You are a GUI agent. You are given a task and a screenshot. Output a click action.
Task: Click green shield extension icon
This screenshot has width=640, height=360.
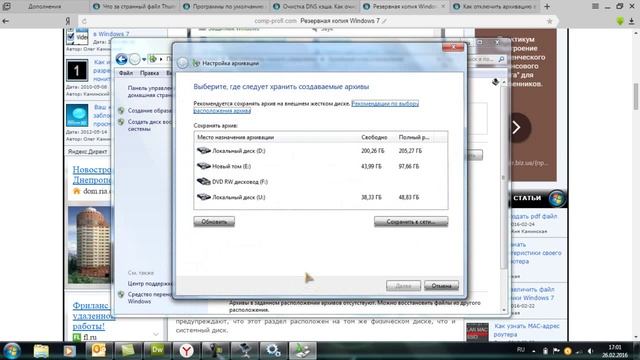click(620, 21)
